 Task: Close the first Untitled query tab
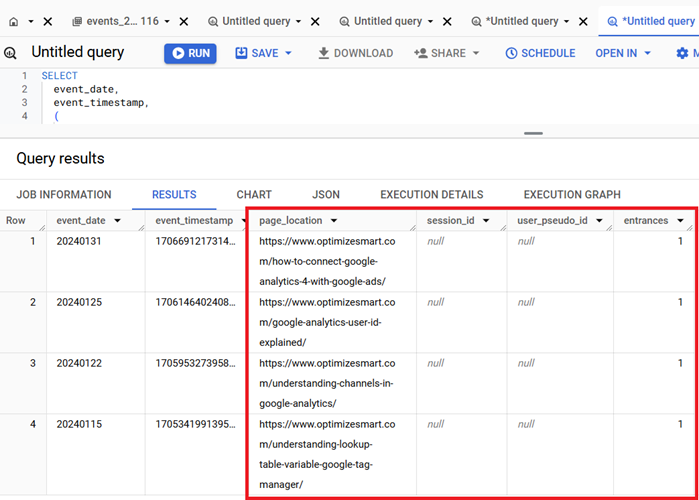click(315, 21)
